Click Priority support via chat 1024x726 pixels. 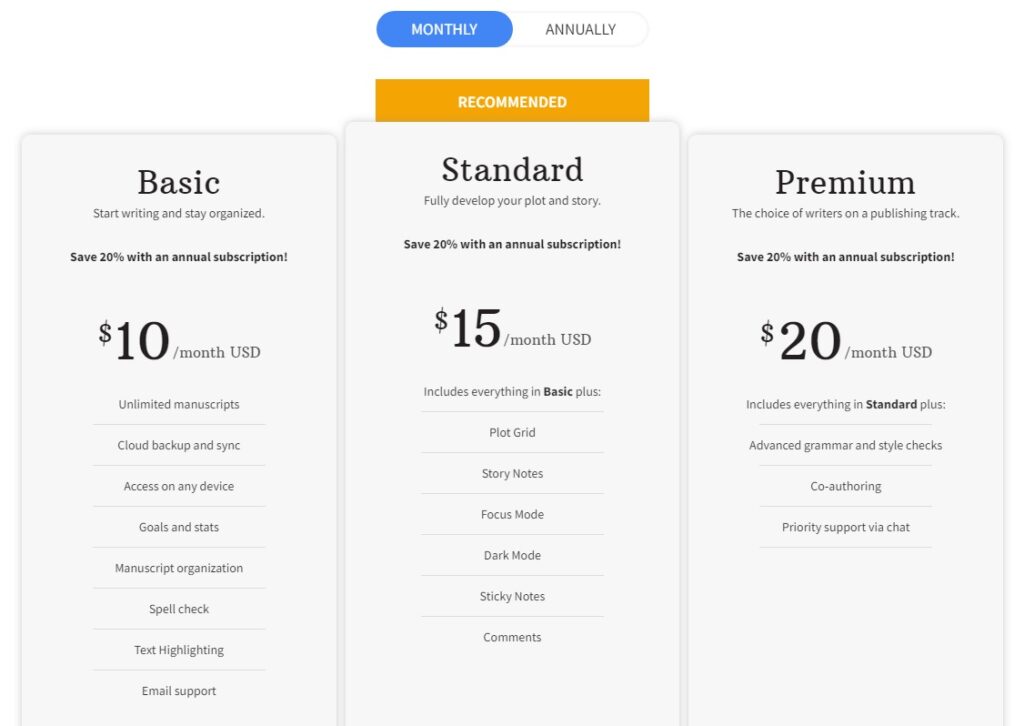pos(845,527)
